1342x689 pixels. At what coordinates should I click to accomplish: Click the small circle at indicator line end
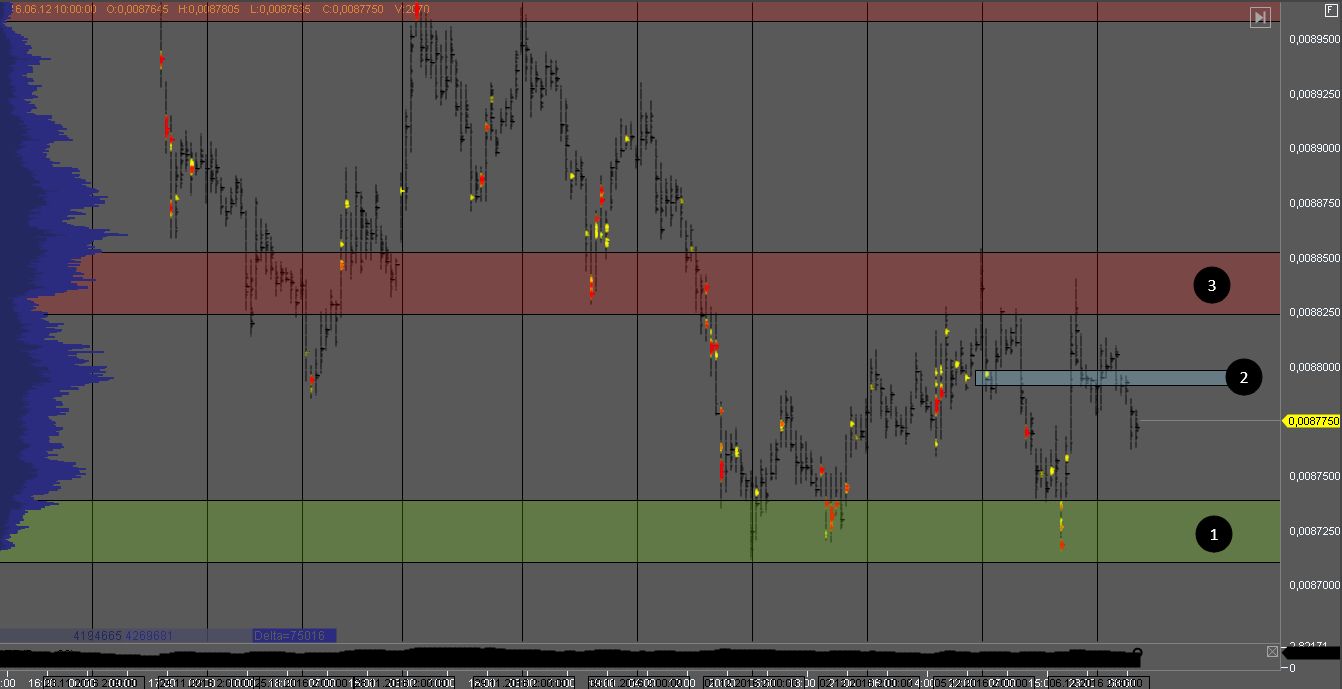tap(1137, 653)
